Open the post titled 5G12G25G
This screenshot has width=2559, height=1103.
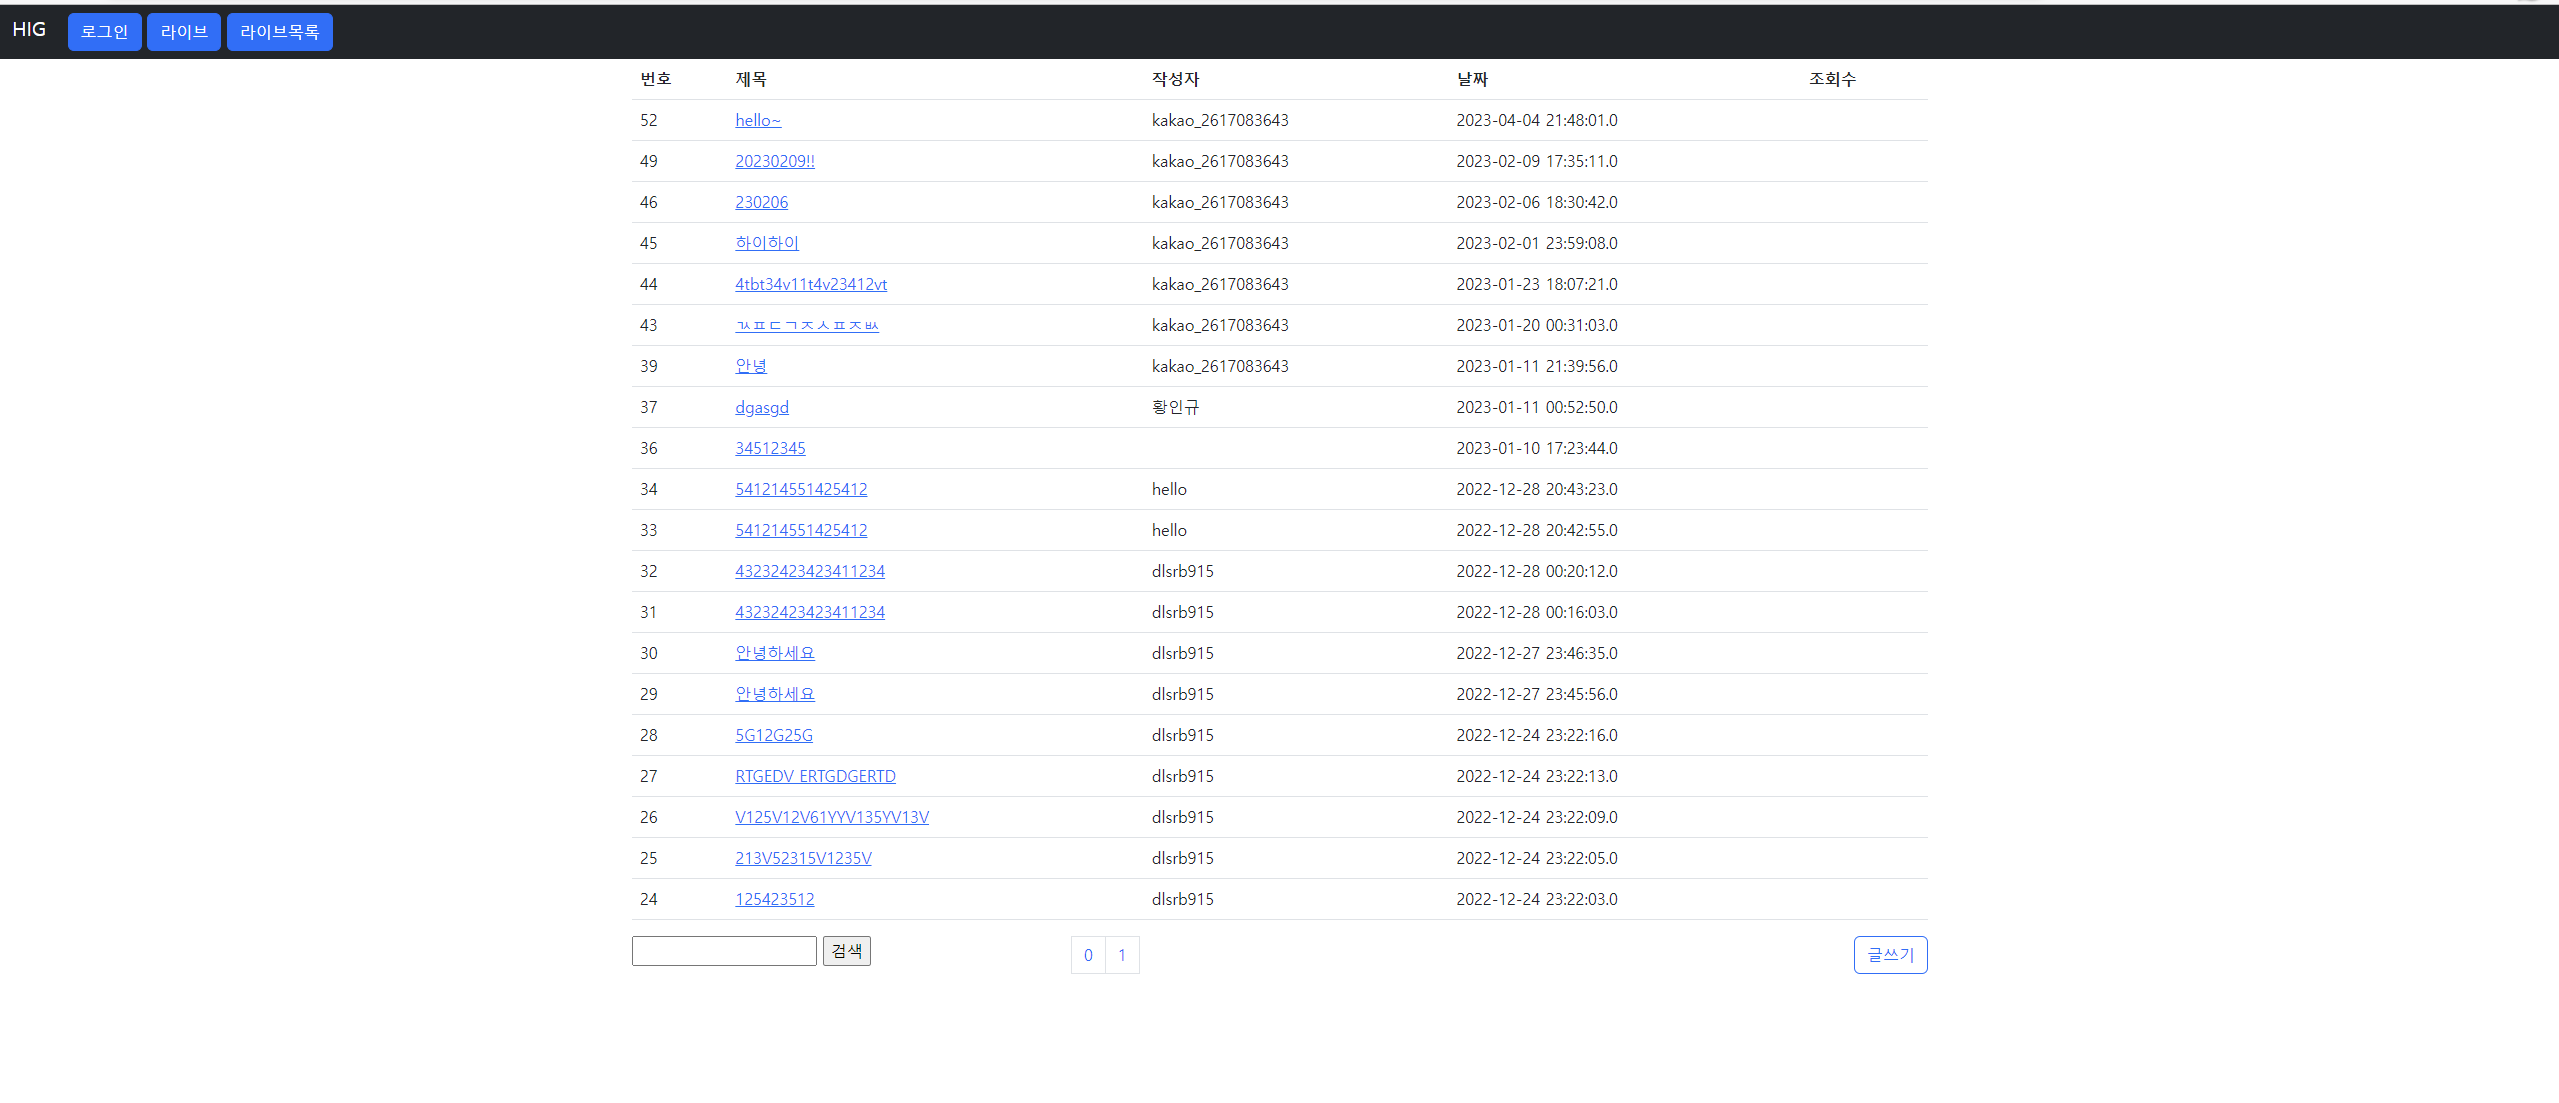pyautogui.click(x=773, y=735)
